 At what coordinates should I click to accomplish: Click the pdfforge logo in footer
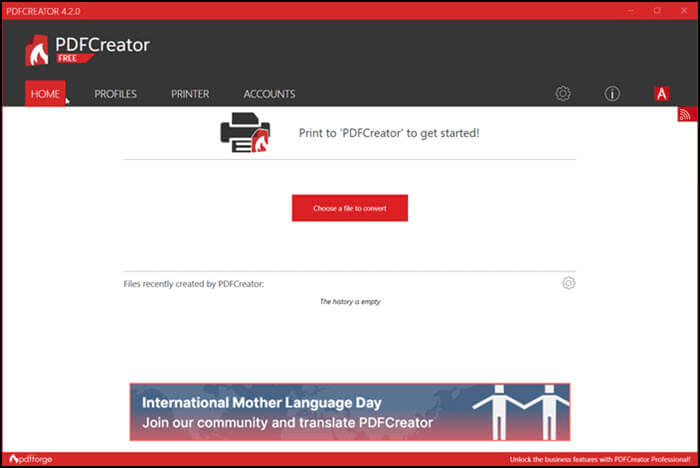coord(30,459)
